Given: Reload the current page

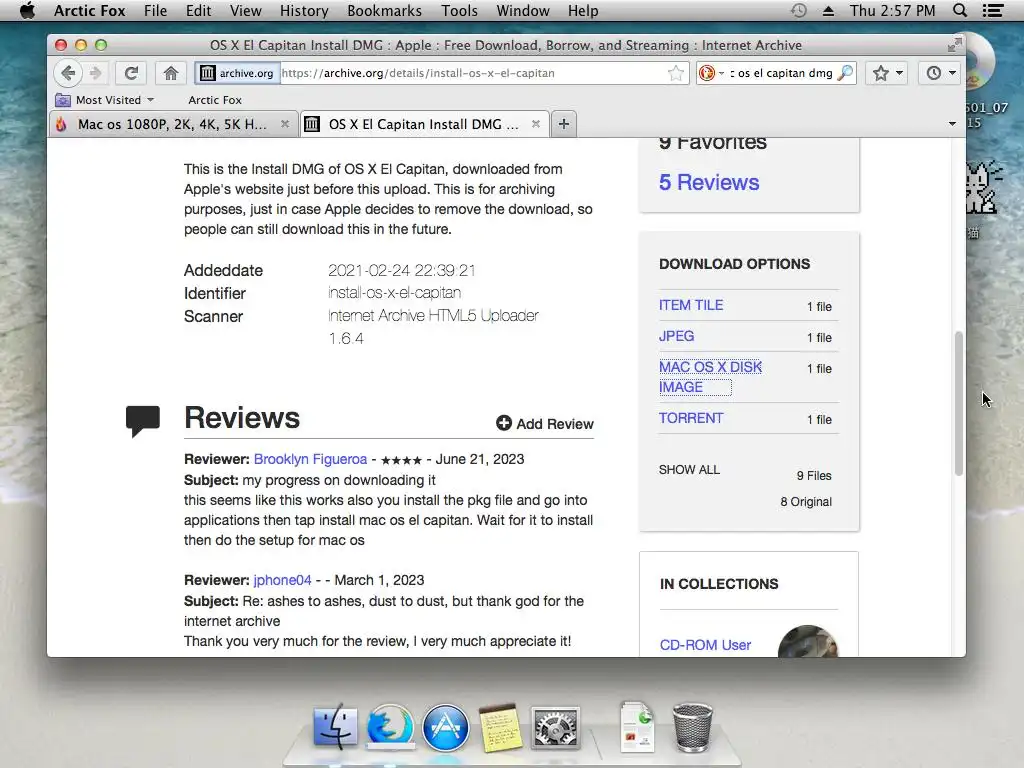Looking at the screenshot, I should (x=131, y=73).
